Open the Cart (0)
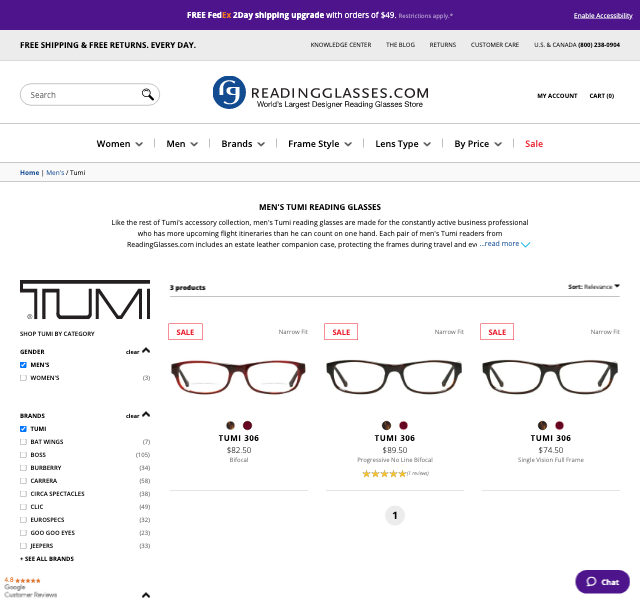Screen dimensions: 640x600 click(602, 96)
